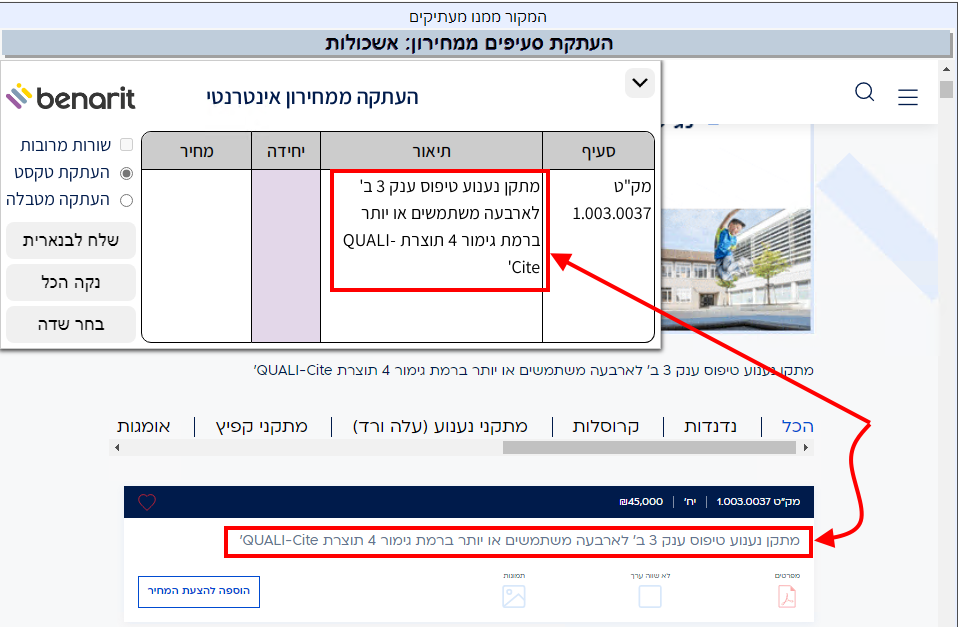Screen dimensions: 958x627
Task: Click the heart favorite icon
Action: point(147,502)
